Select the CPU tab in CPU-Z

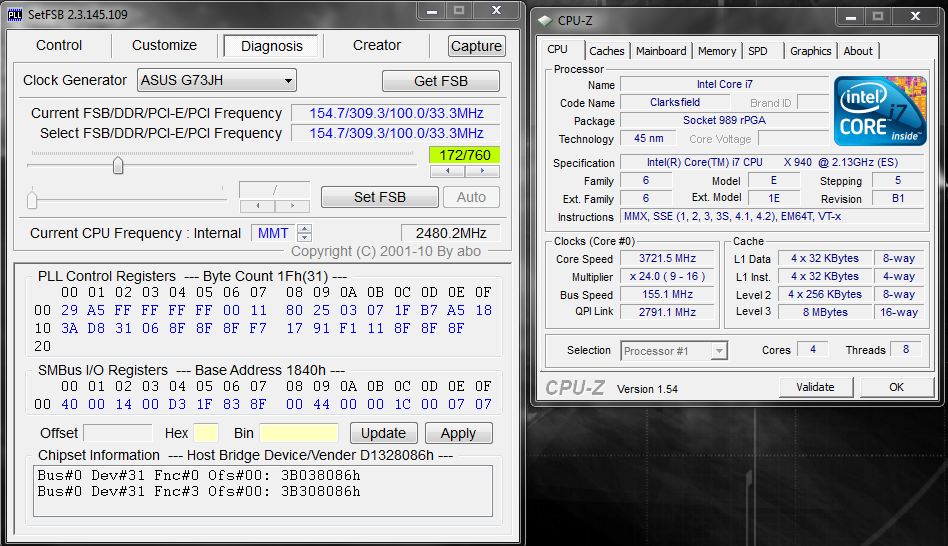[x=557, y=50]
